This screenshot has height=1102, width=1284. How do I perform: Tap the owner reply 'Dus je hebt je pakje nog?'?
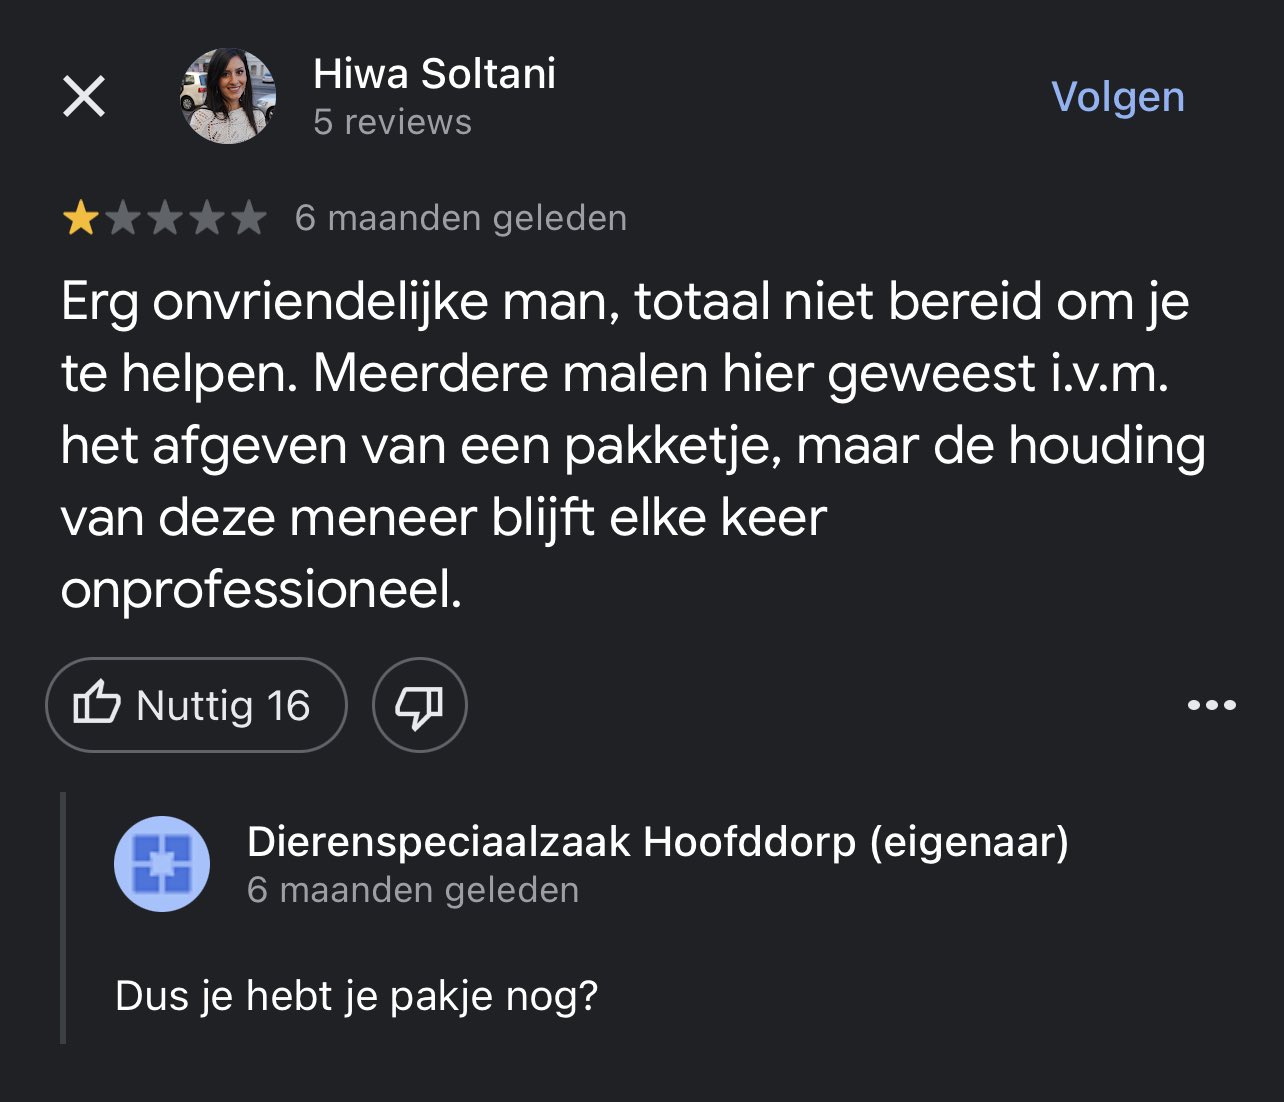coord(356,996)
